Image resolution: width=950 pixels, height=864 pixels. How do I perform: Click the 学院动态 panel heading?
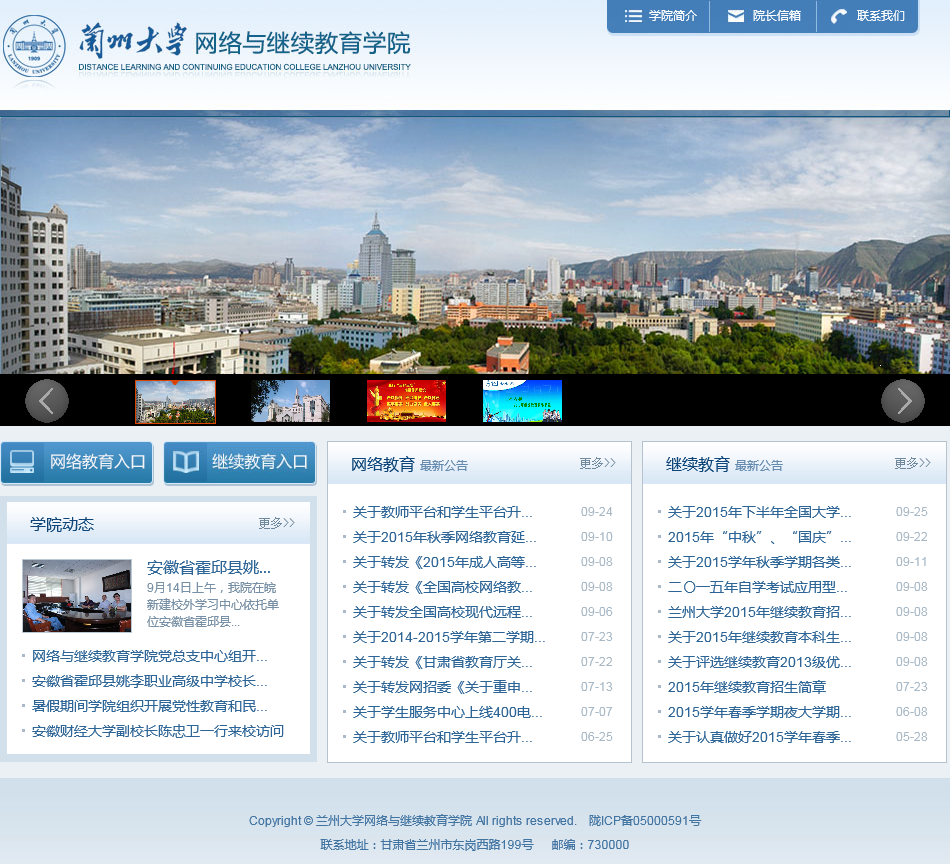click(62, 524)
